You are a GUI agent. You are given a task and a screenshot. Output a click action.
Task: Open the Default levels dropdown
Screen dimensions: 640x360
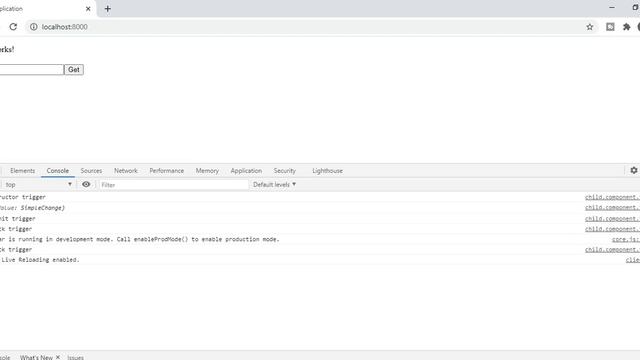(274, 184)
